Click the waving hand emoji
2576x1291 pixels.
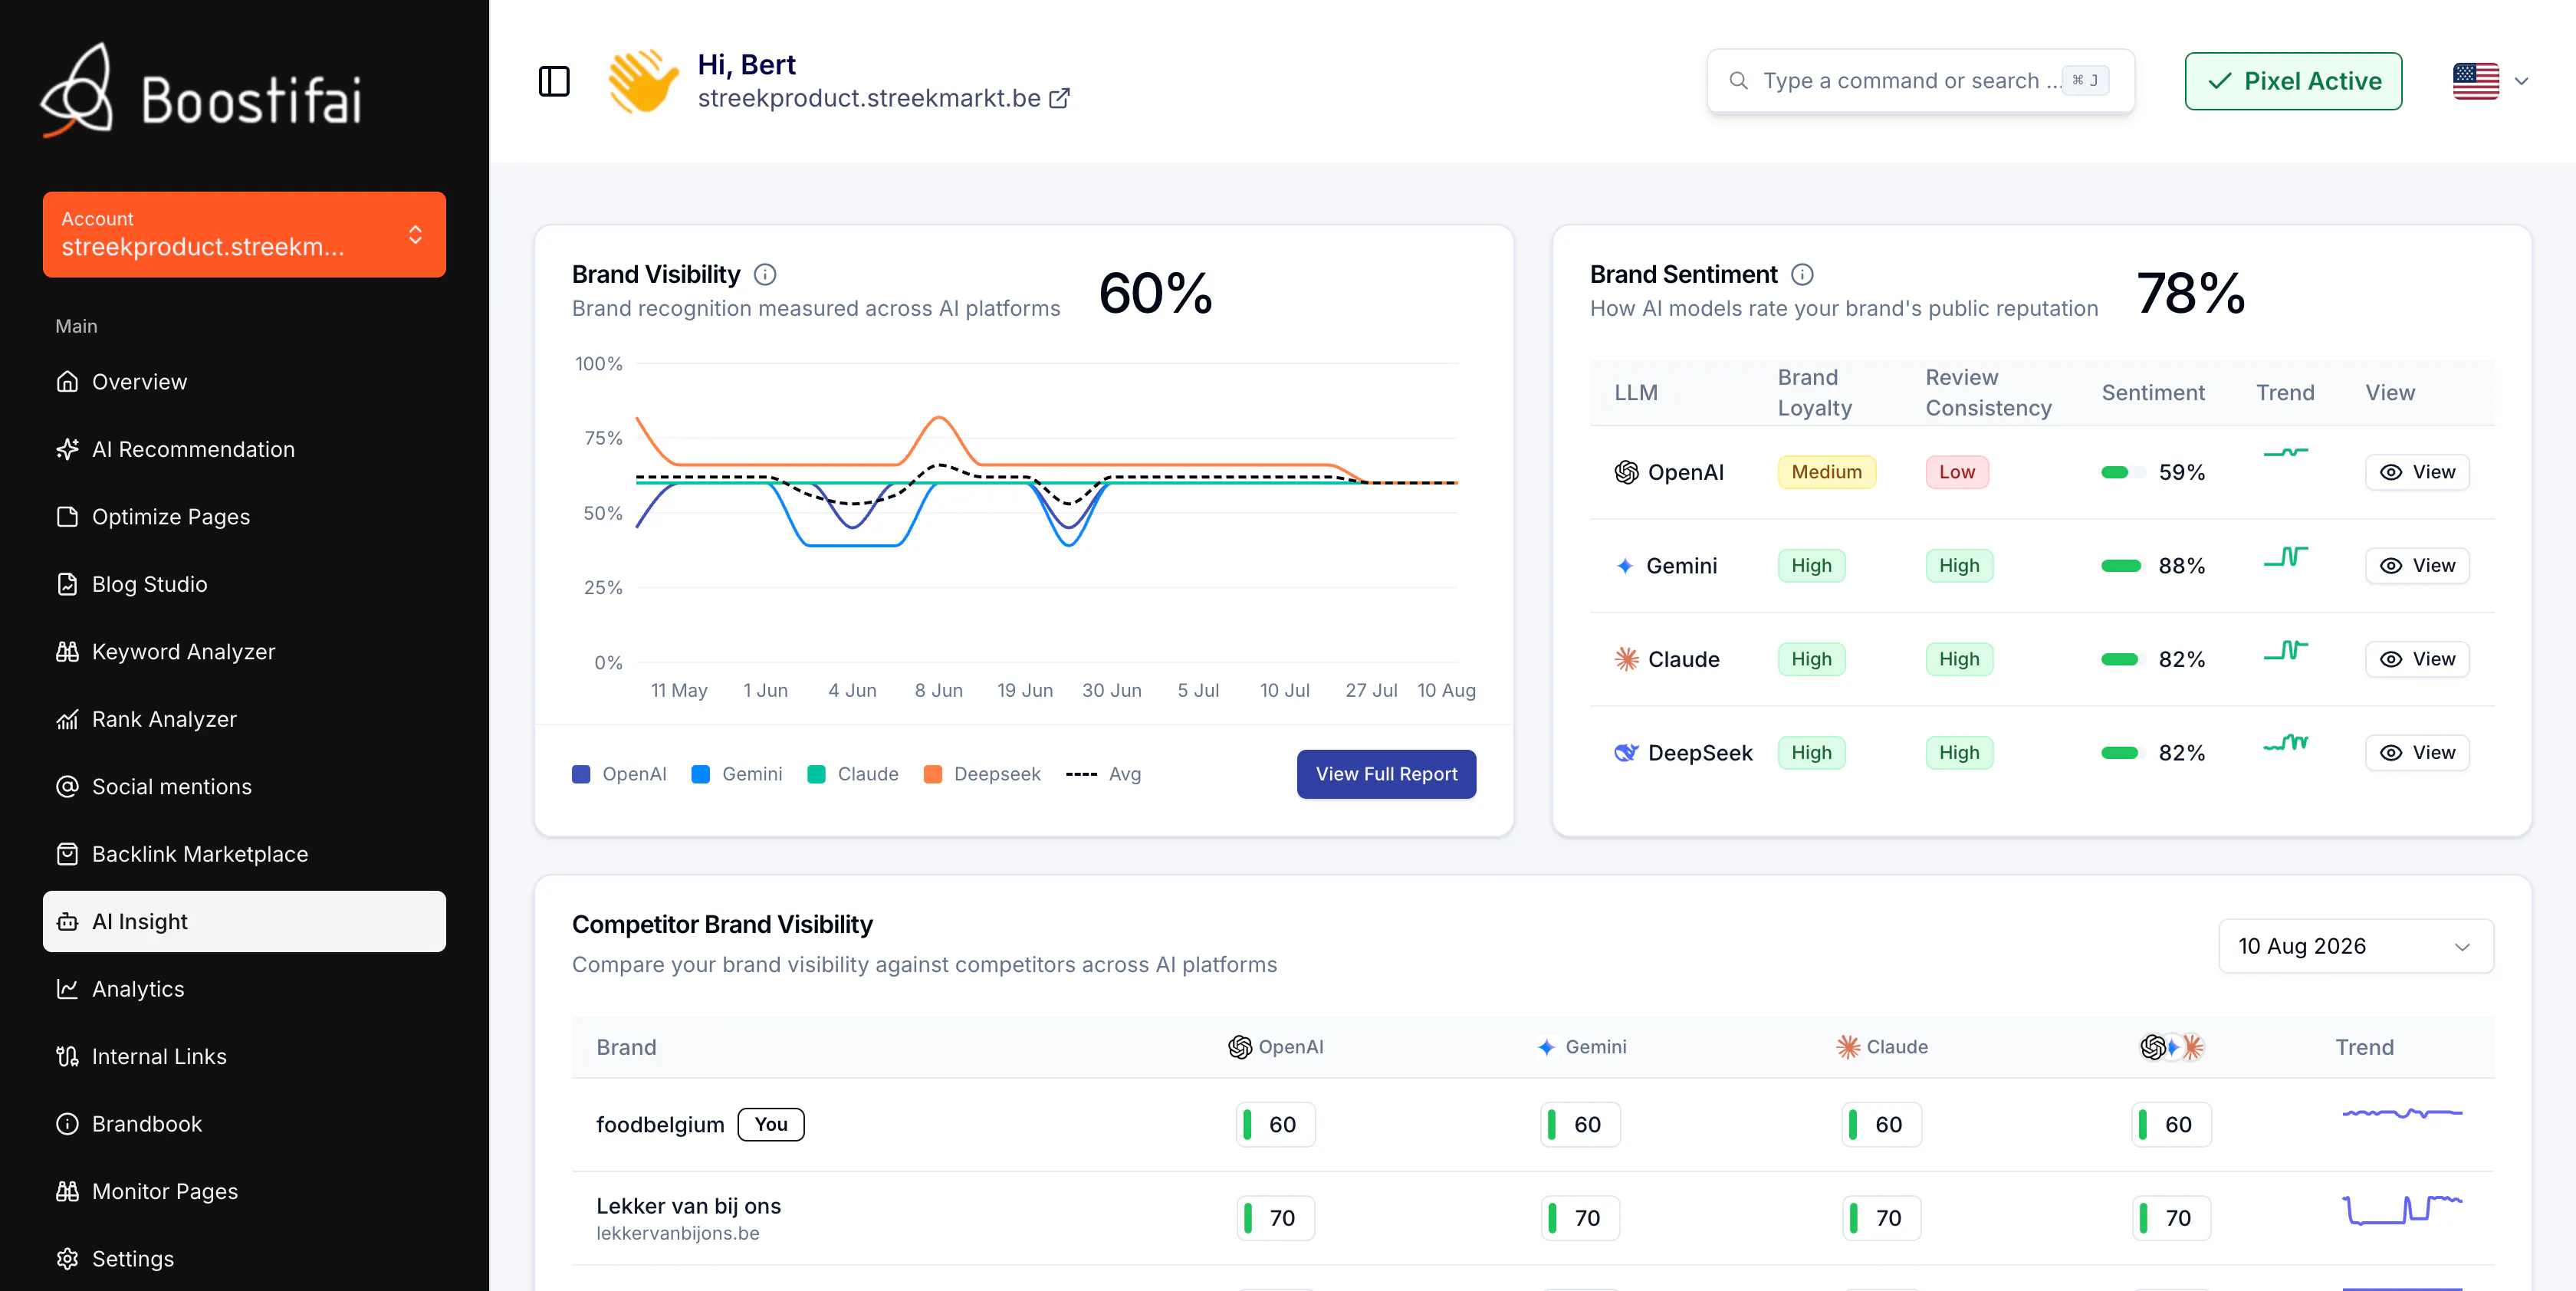[x=643, y=81]
